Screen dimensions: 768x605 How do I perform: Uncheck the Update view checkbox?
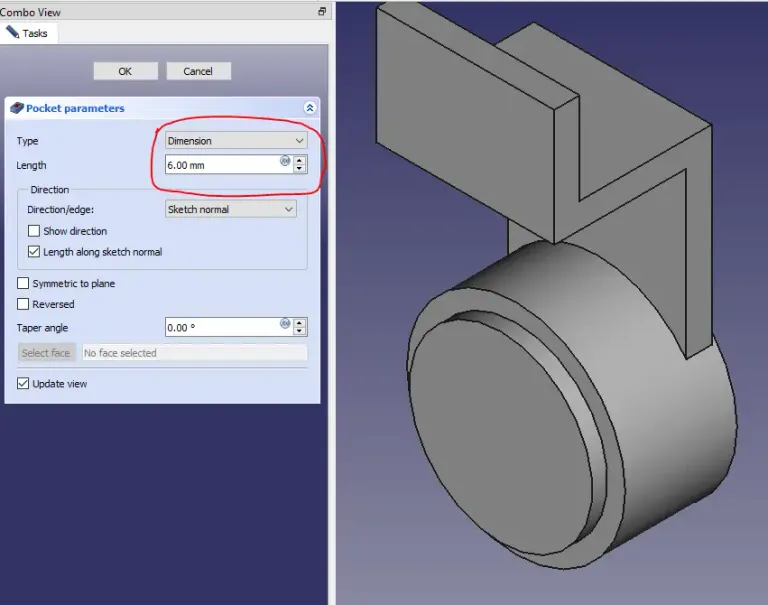[23, 384]
